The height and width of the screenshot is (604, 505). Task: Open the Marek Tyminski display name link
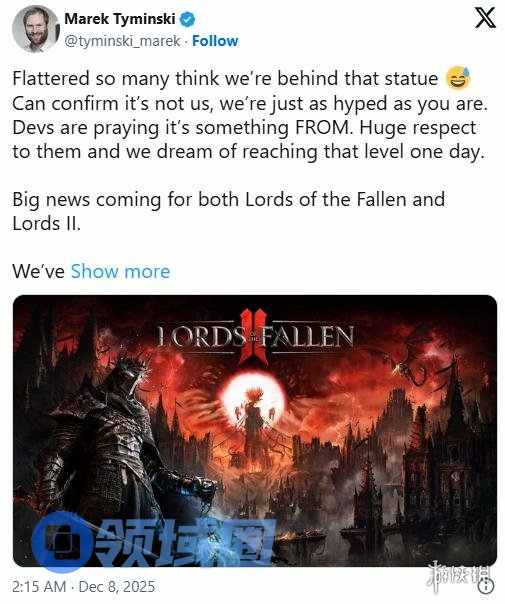[x=120, y=18]
